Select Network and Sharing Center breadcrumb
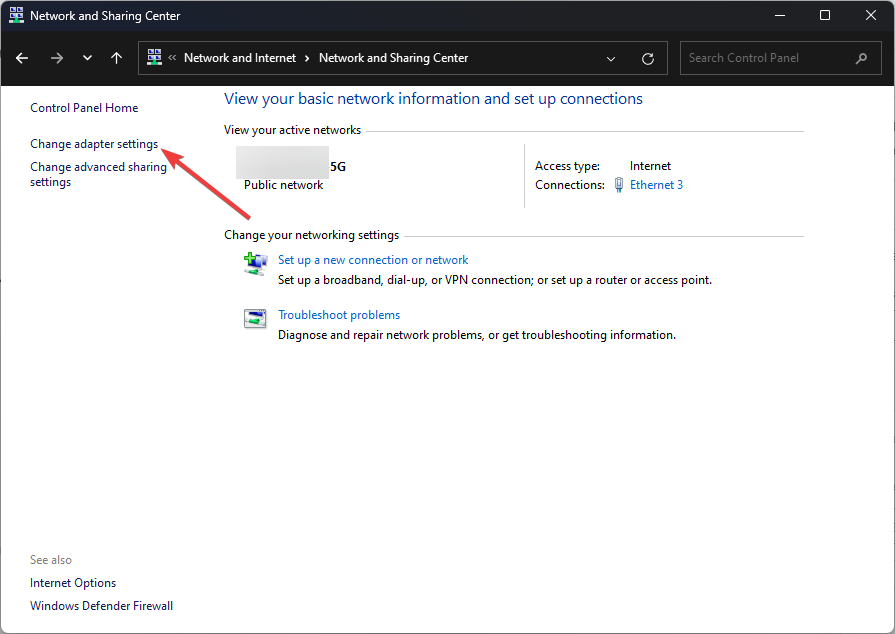 click(393, 58)
